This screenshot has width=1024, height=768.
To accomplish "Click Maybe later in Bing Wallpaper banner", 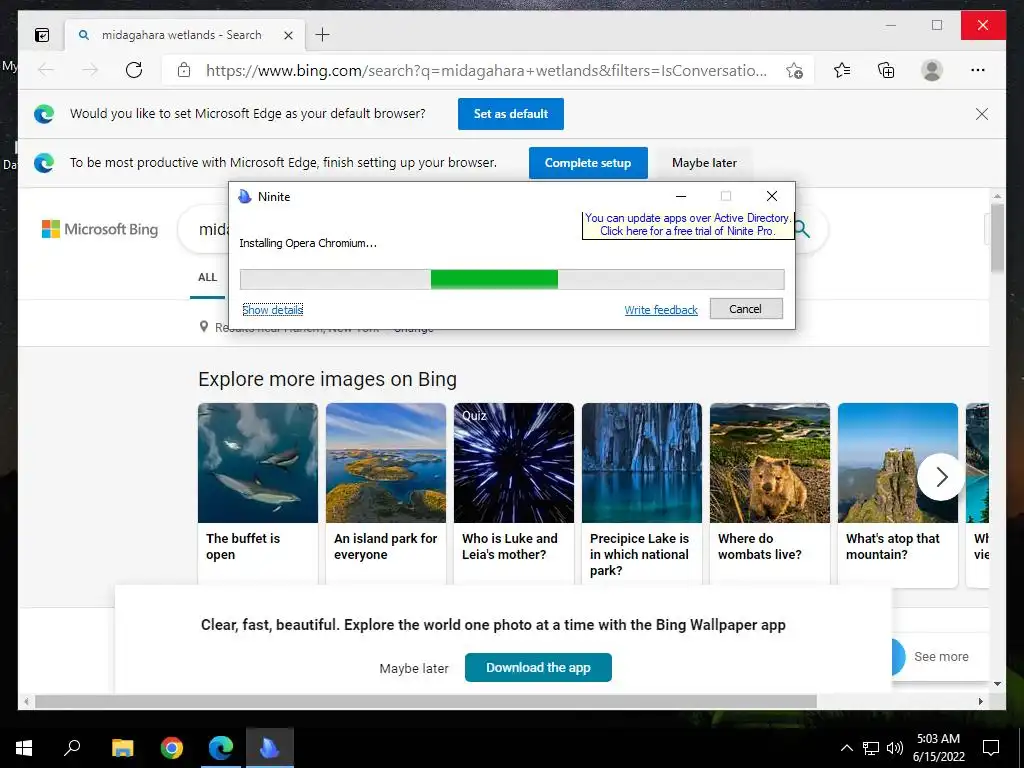I will click(x=414, y=669).
